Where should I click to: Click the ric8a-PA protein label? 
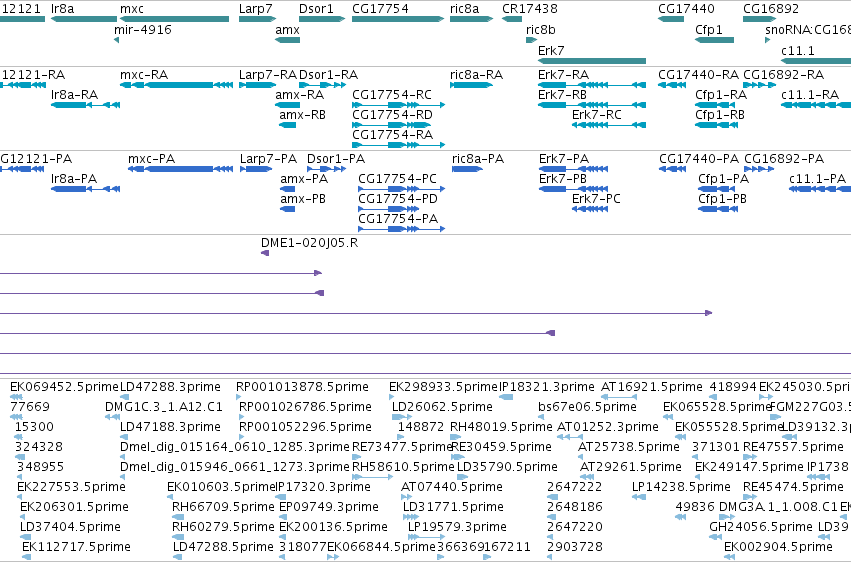point(478,158)
